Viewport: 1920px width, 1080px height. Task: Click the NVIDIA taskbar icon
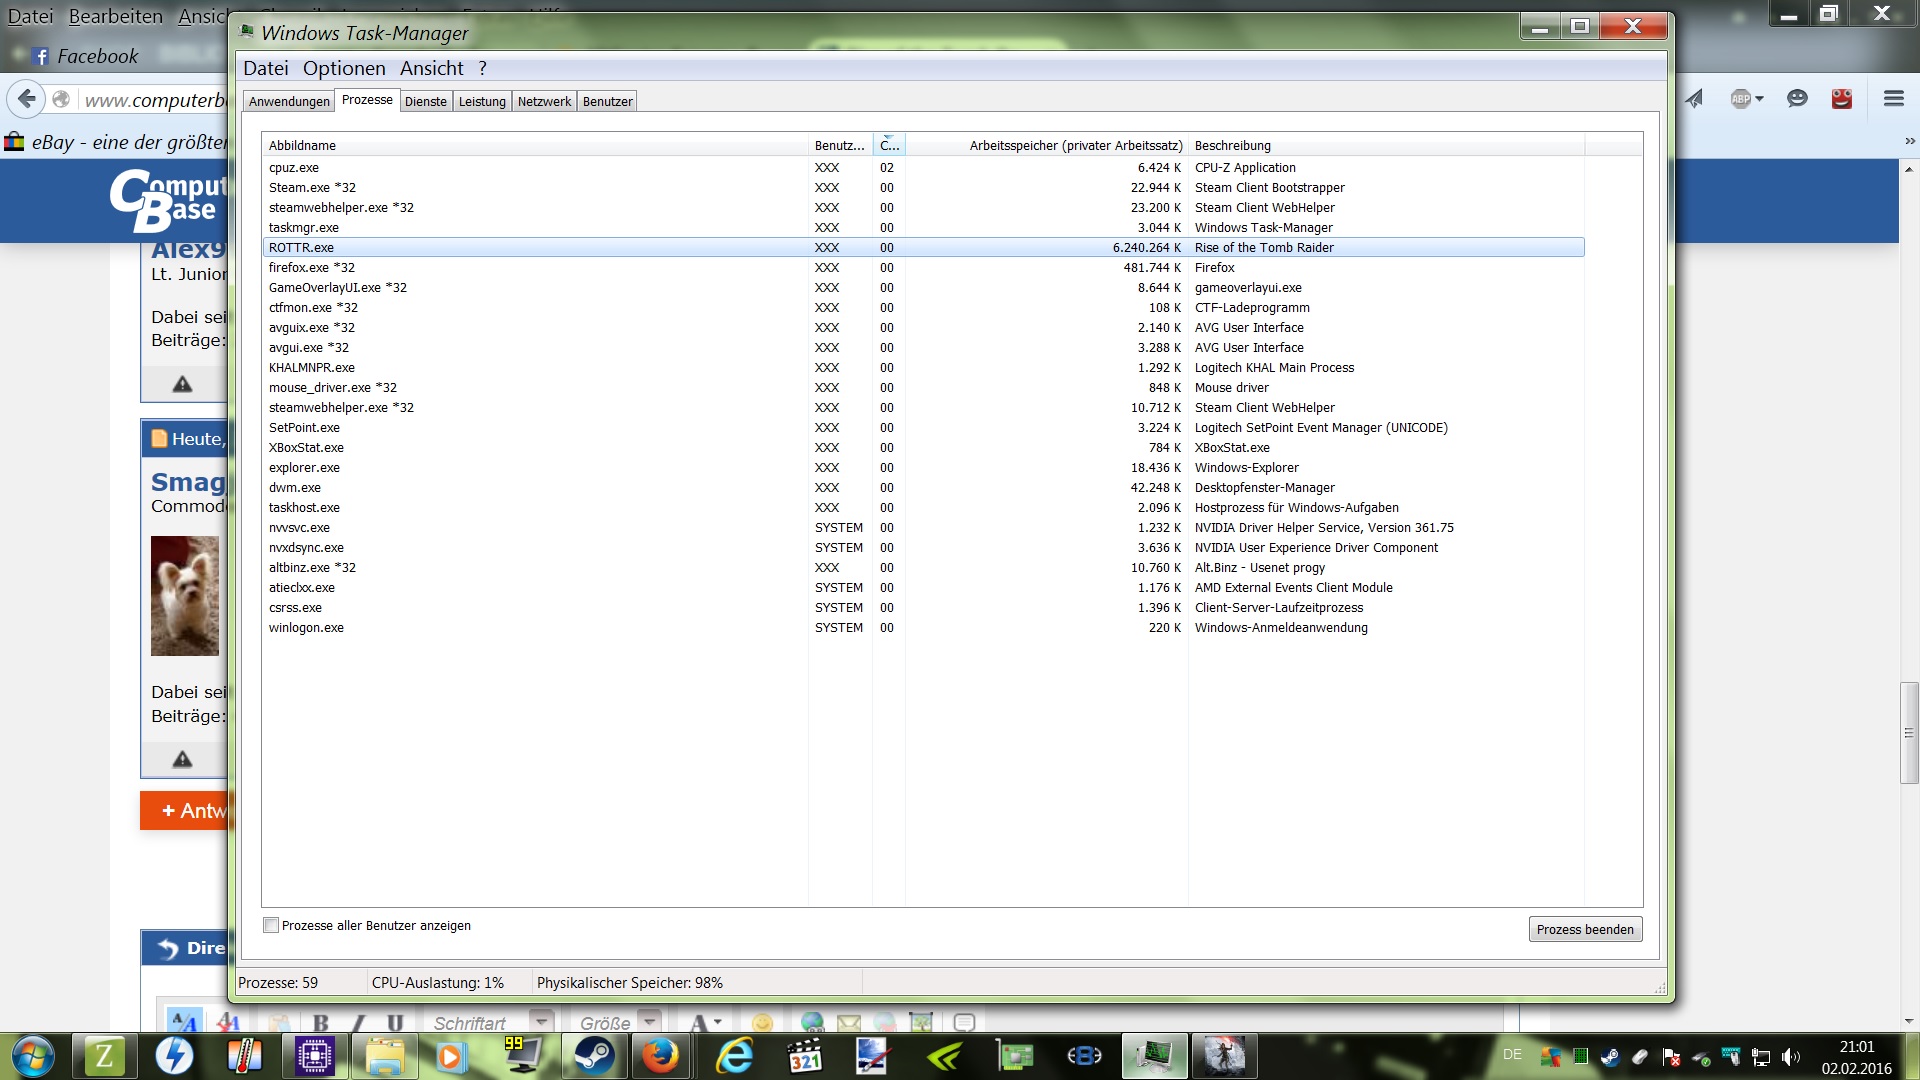[945, 1056]
